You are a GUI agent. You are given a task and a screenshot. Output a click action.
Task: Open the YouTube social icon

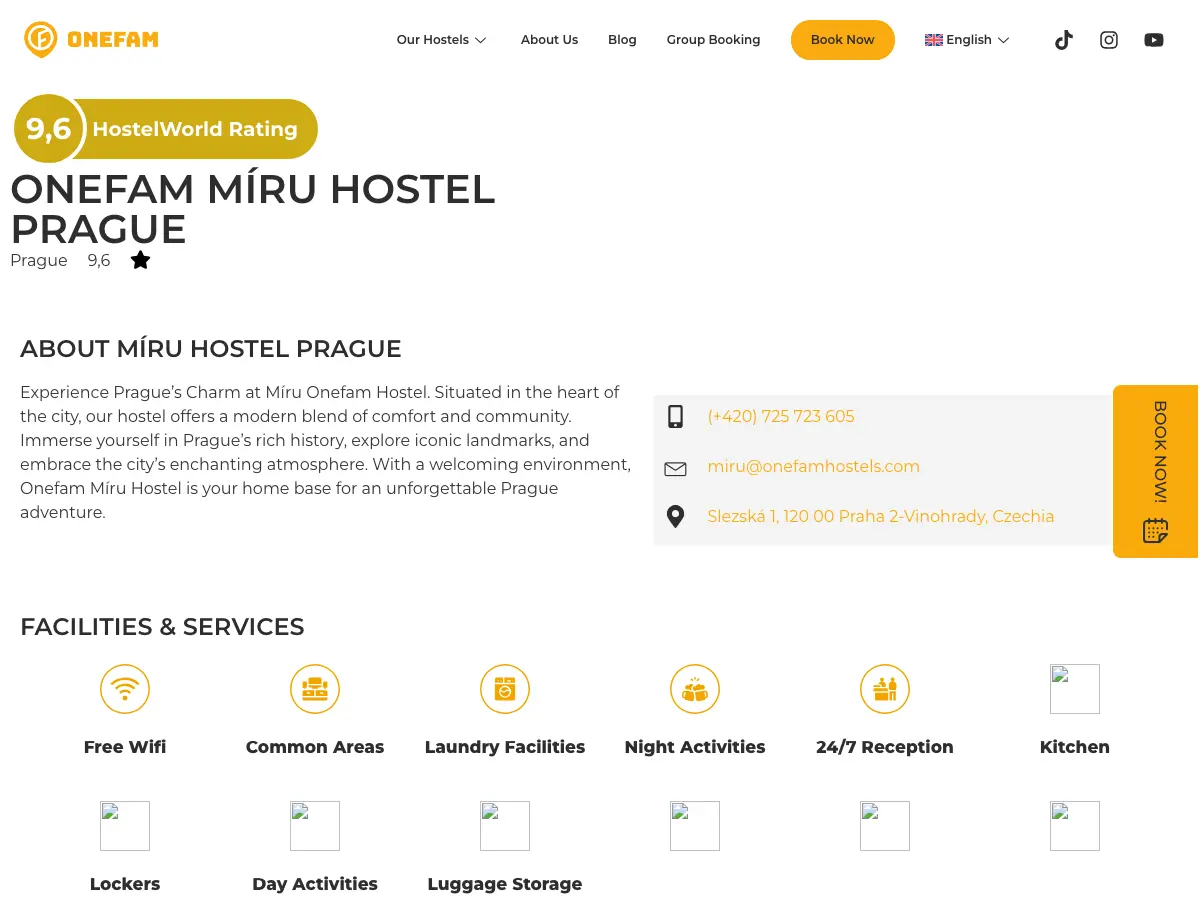pyautogui.click(x=1154, y=40)
